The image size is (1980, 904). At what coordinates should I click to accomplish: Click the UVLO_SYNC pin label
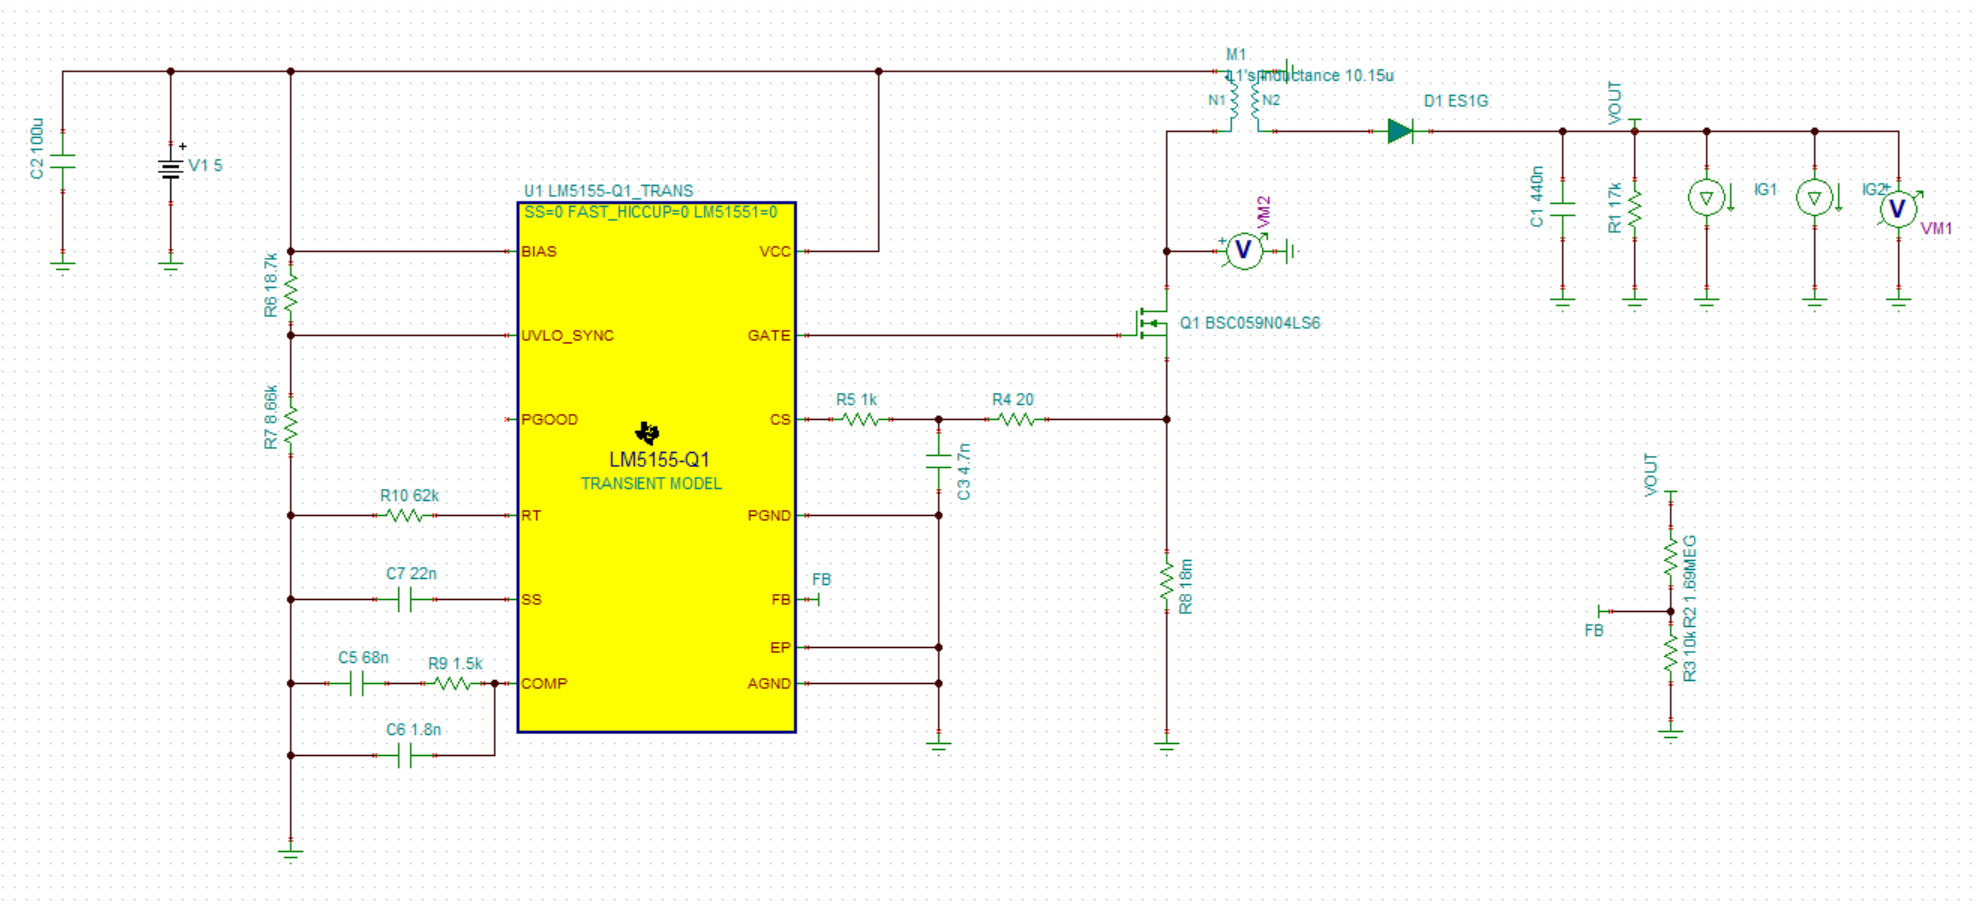[x=567, y=335]
